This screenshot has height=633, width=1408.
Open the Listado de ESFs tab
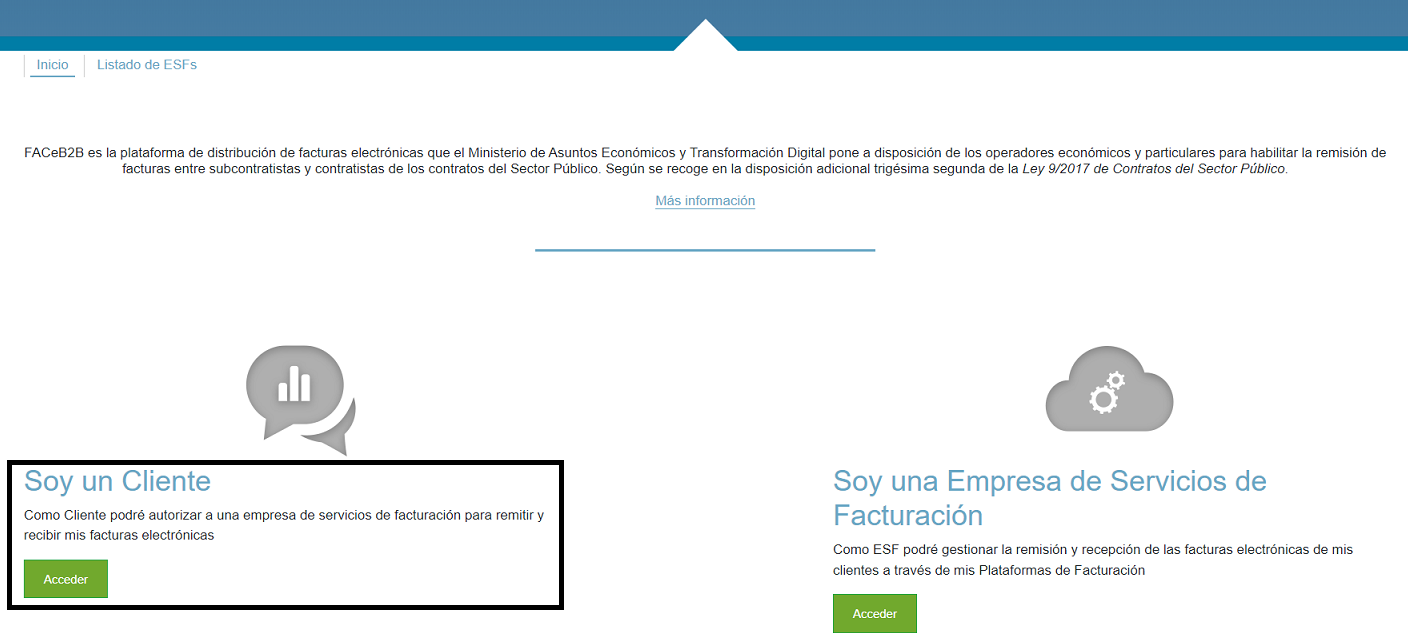click(146, 64)
